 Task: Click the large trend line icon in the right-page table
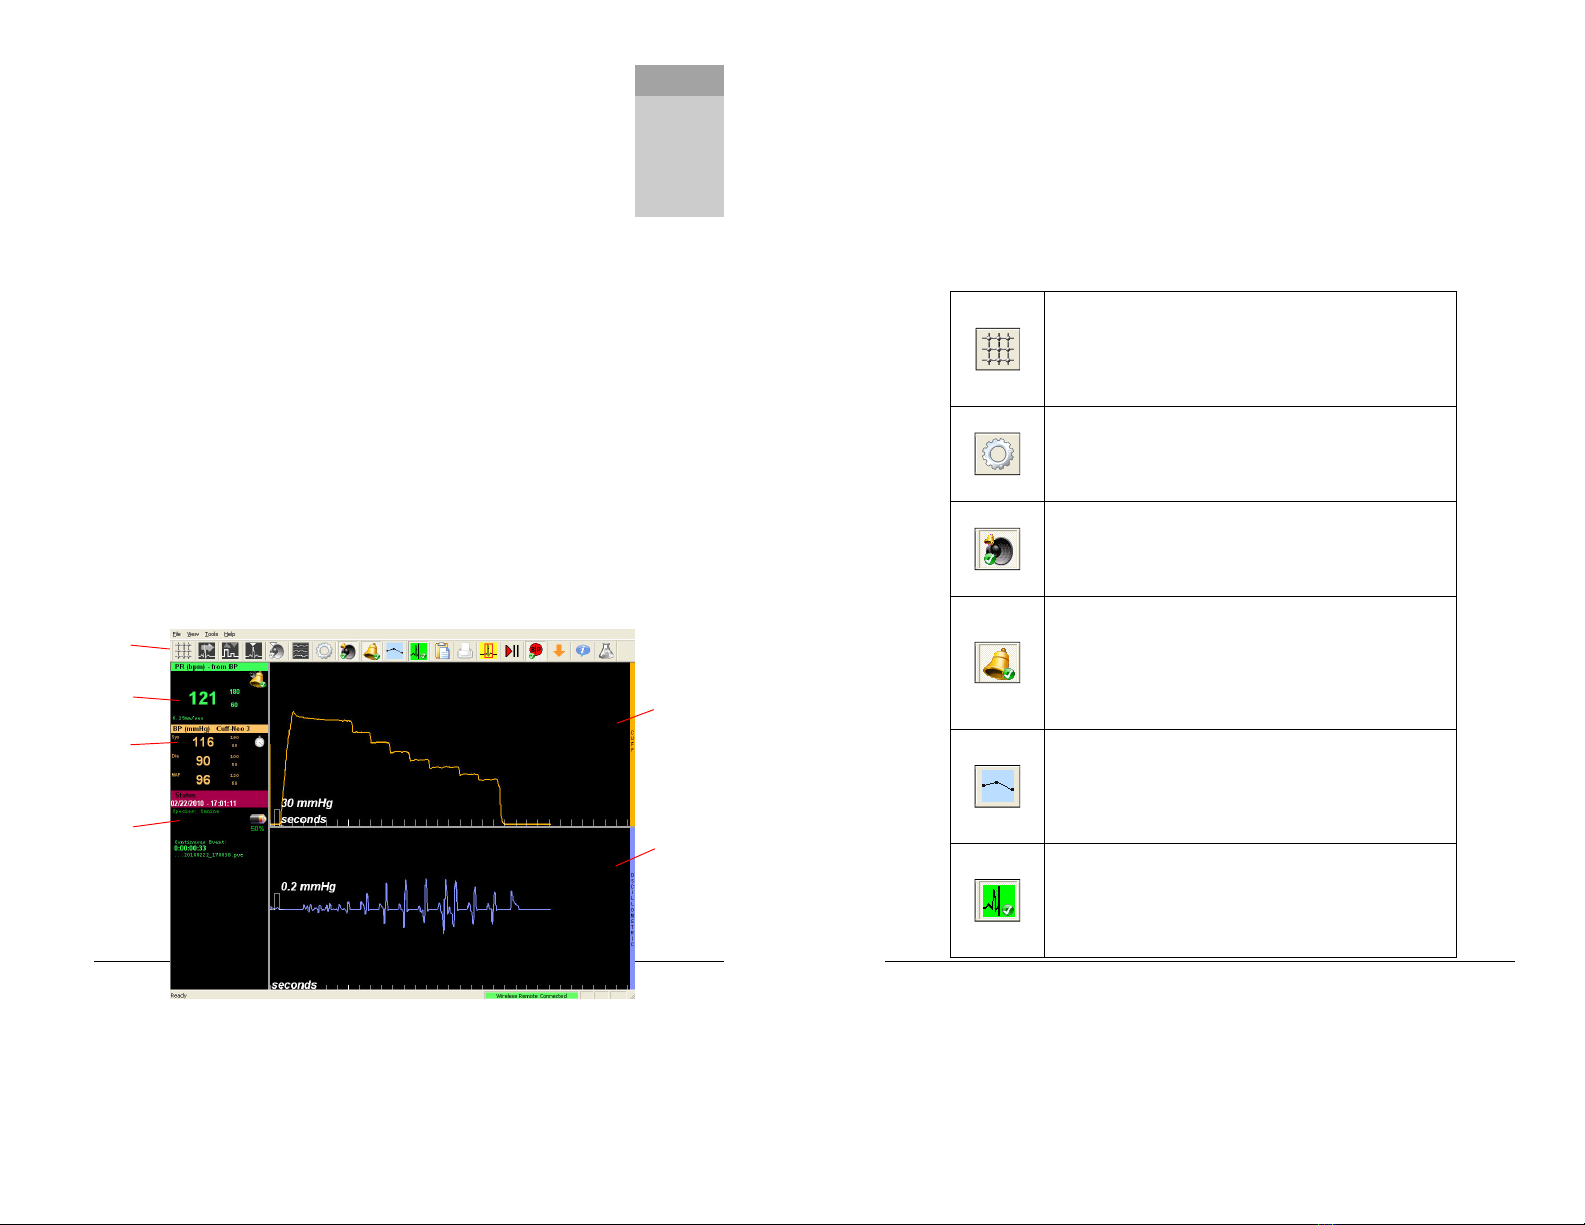[997, 786]
